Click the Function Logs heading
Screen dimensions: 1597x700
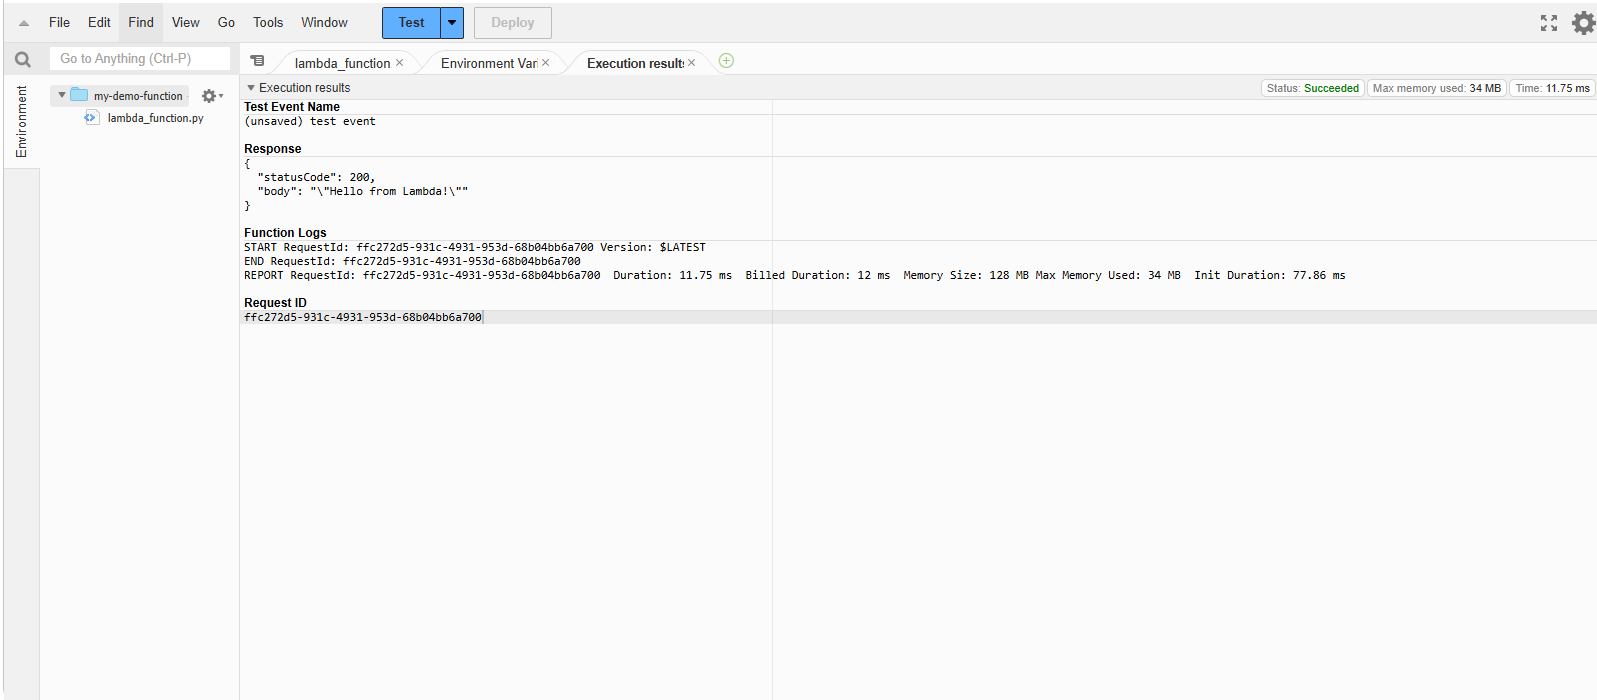(x=285, y=233)
